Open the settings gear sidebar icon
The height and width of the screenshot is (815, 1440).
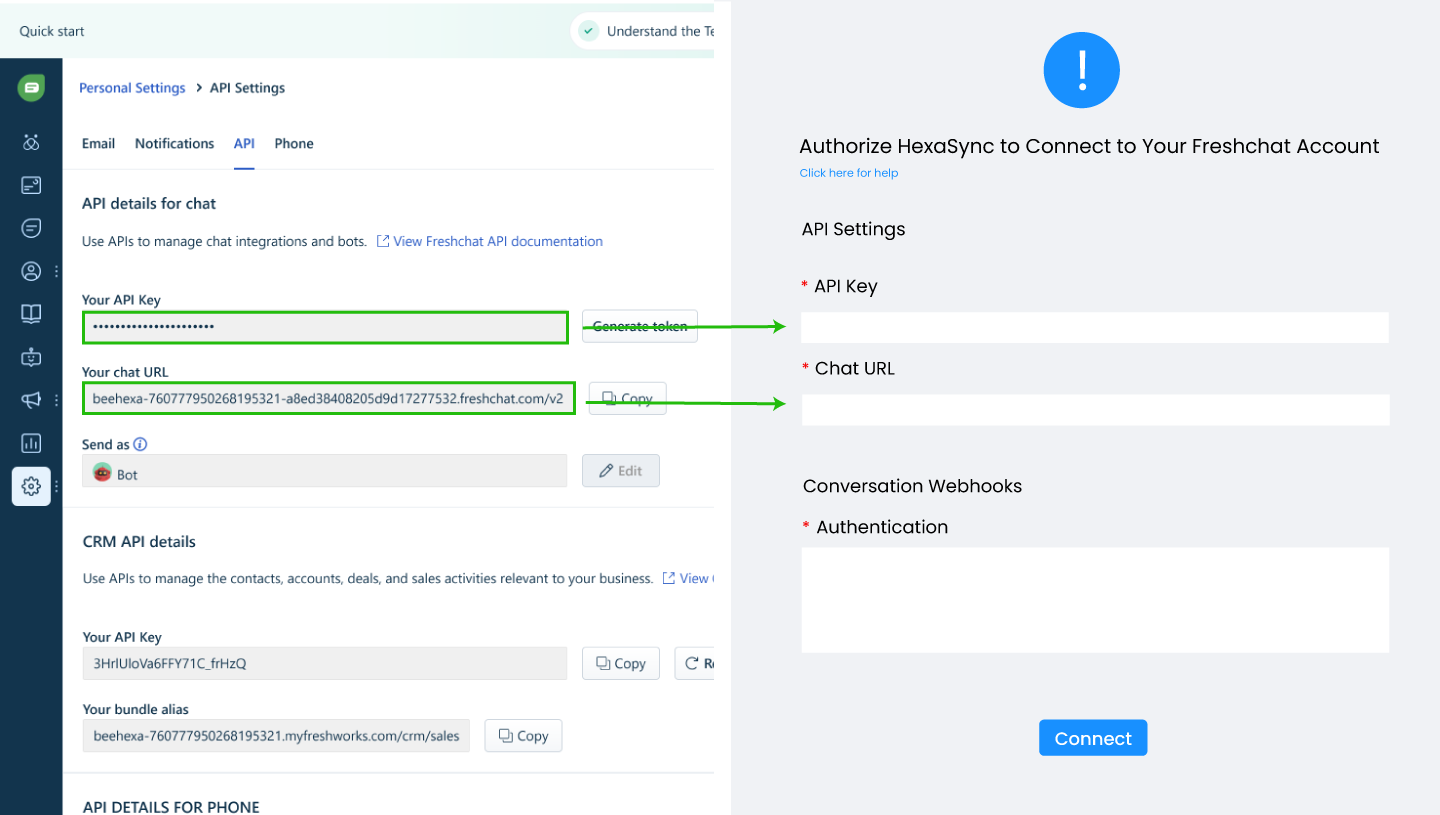(x=31, y=486)
